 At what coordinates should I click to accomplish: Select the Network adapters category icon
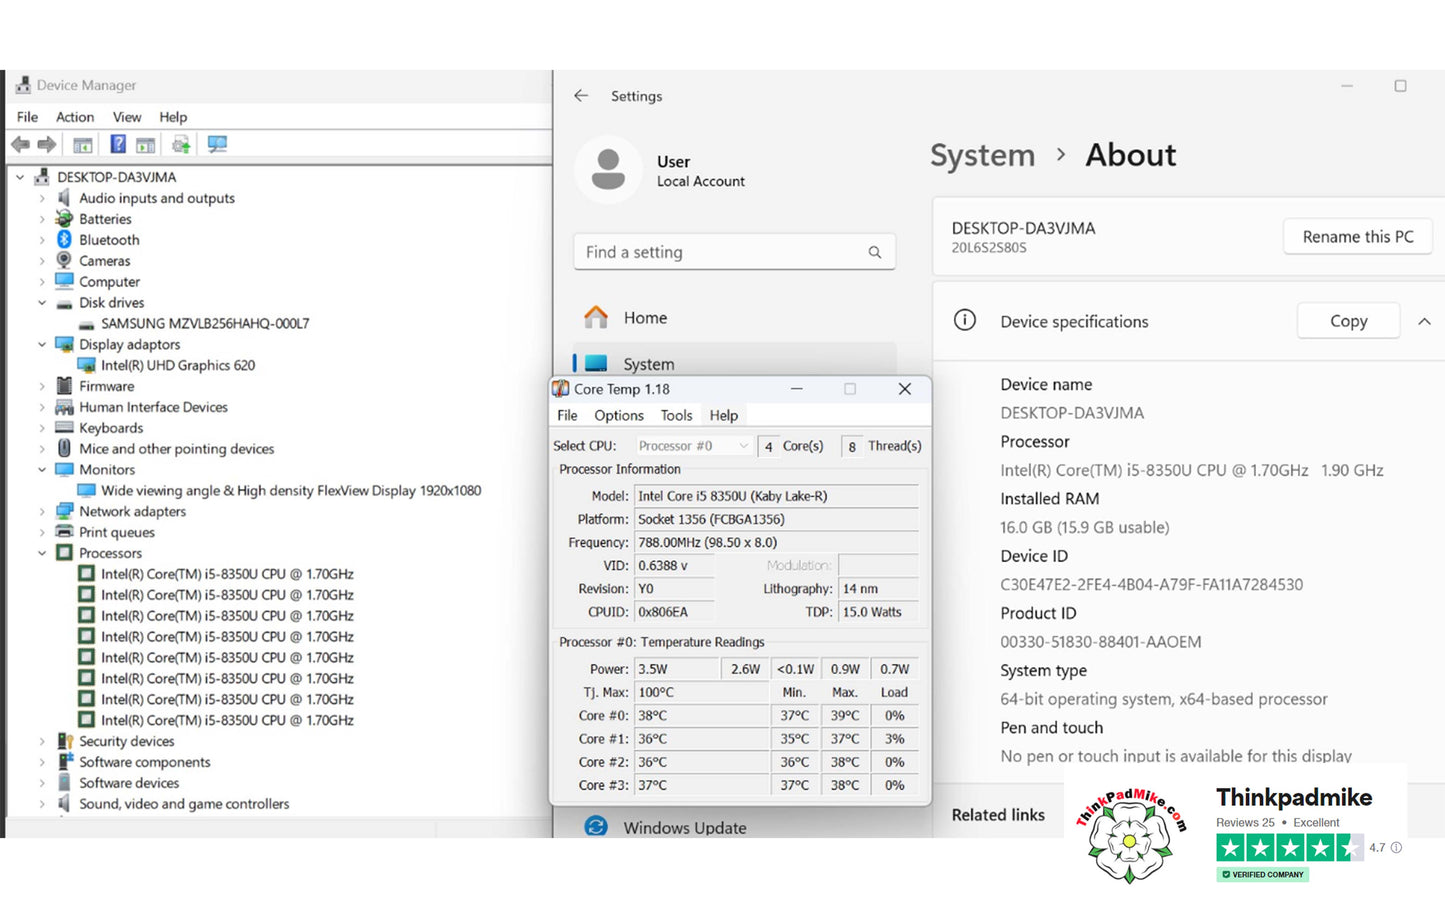pyautogui.click(x=64, y=511)
